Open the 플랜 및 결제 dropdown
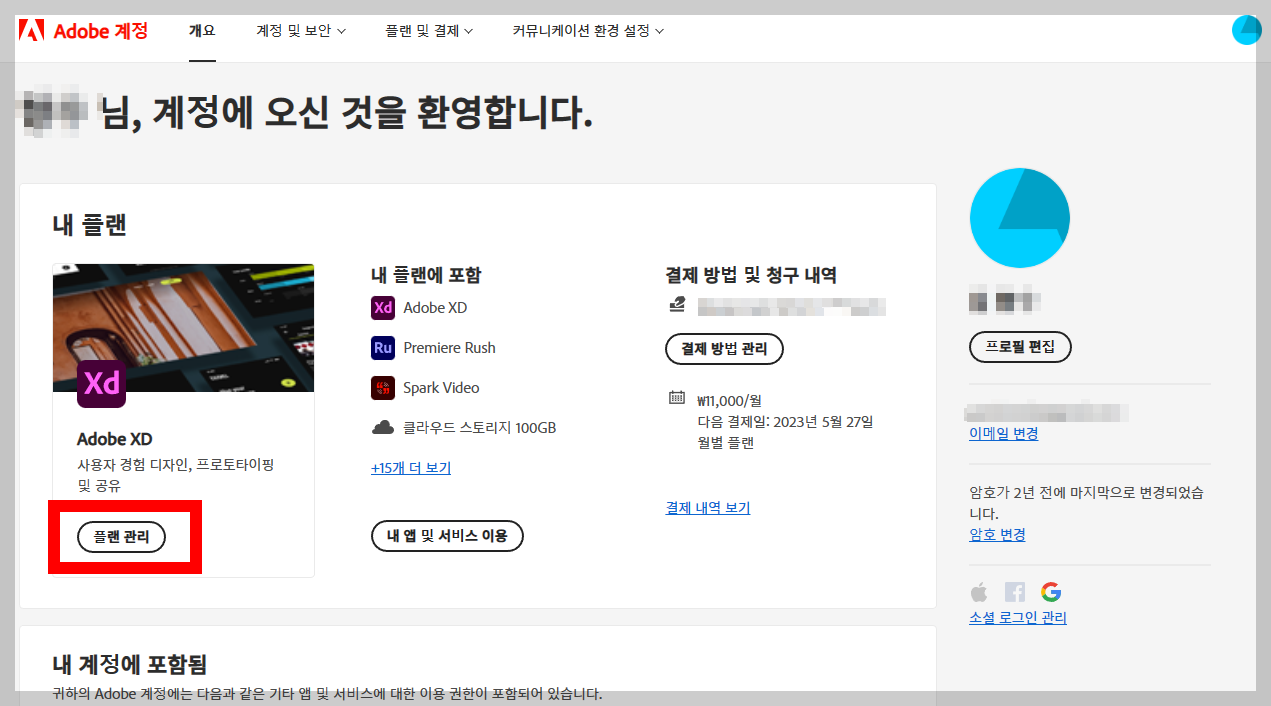 [428, 30]
